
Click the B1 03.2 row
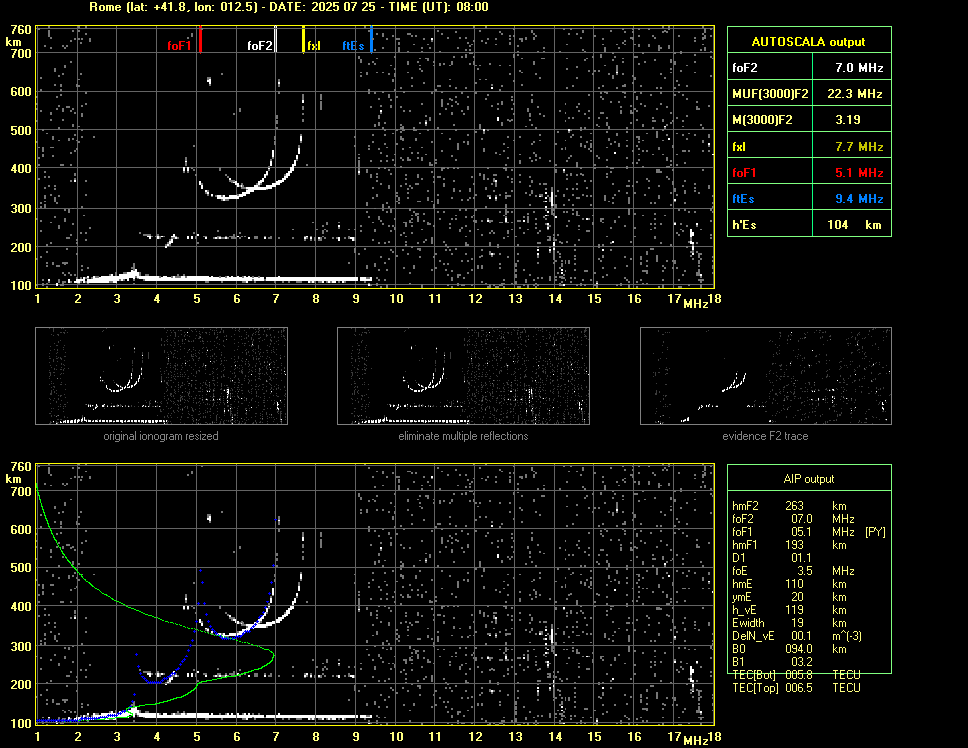tap(772, 662)
